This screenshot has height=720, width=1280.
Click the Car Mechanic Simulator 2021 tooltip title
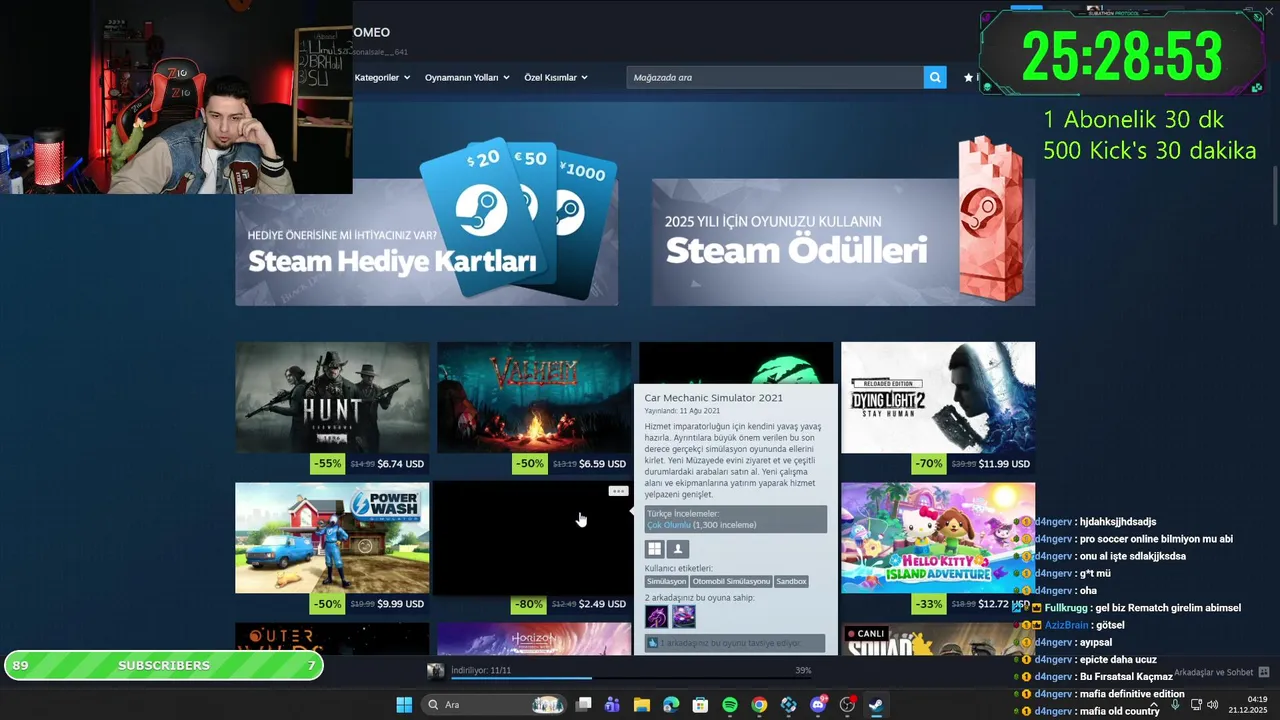click(x=714, y=398)
